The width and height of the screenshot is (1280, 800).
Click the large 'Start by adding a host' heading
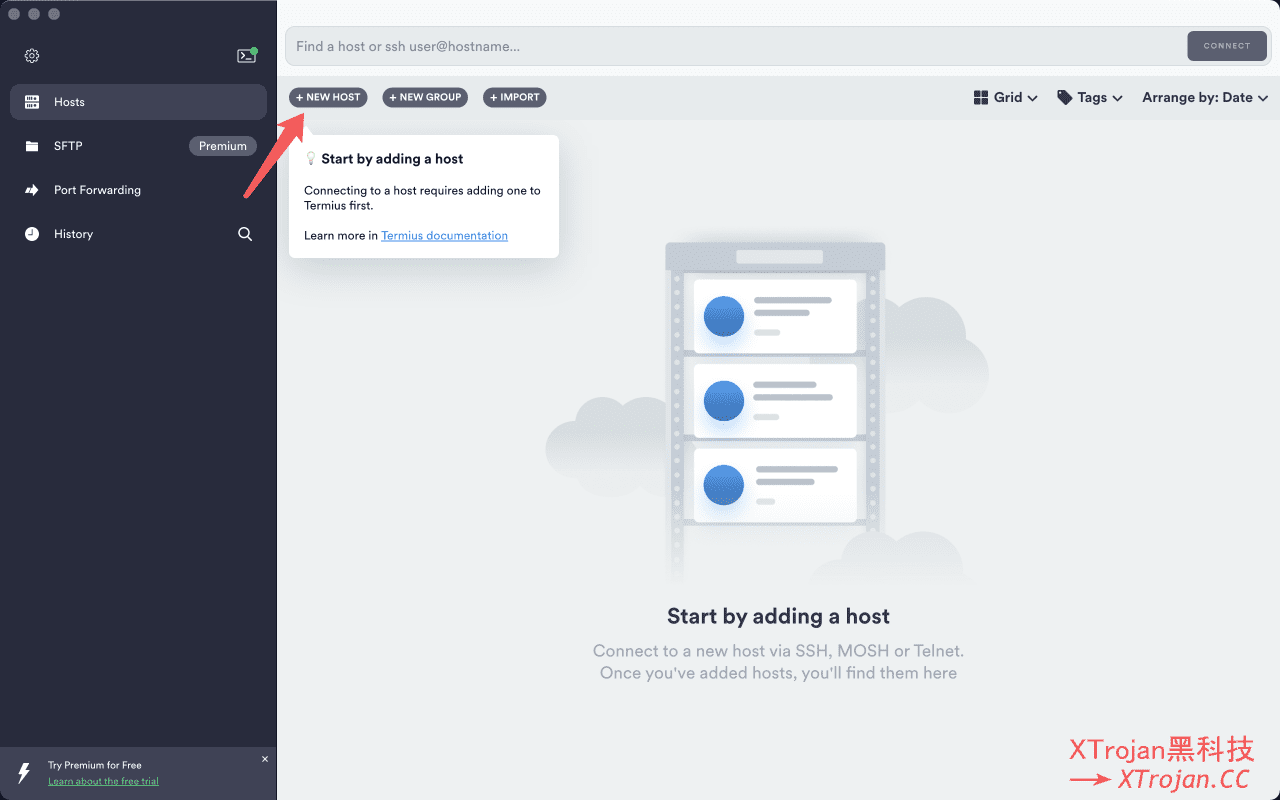(778, 616)
